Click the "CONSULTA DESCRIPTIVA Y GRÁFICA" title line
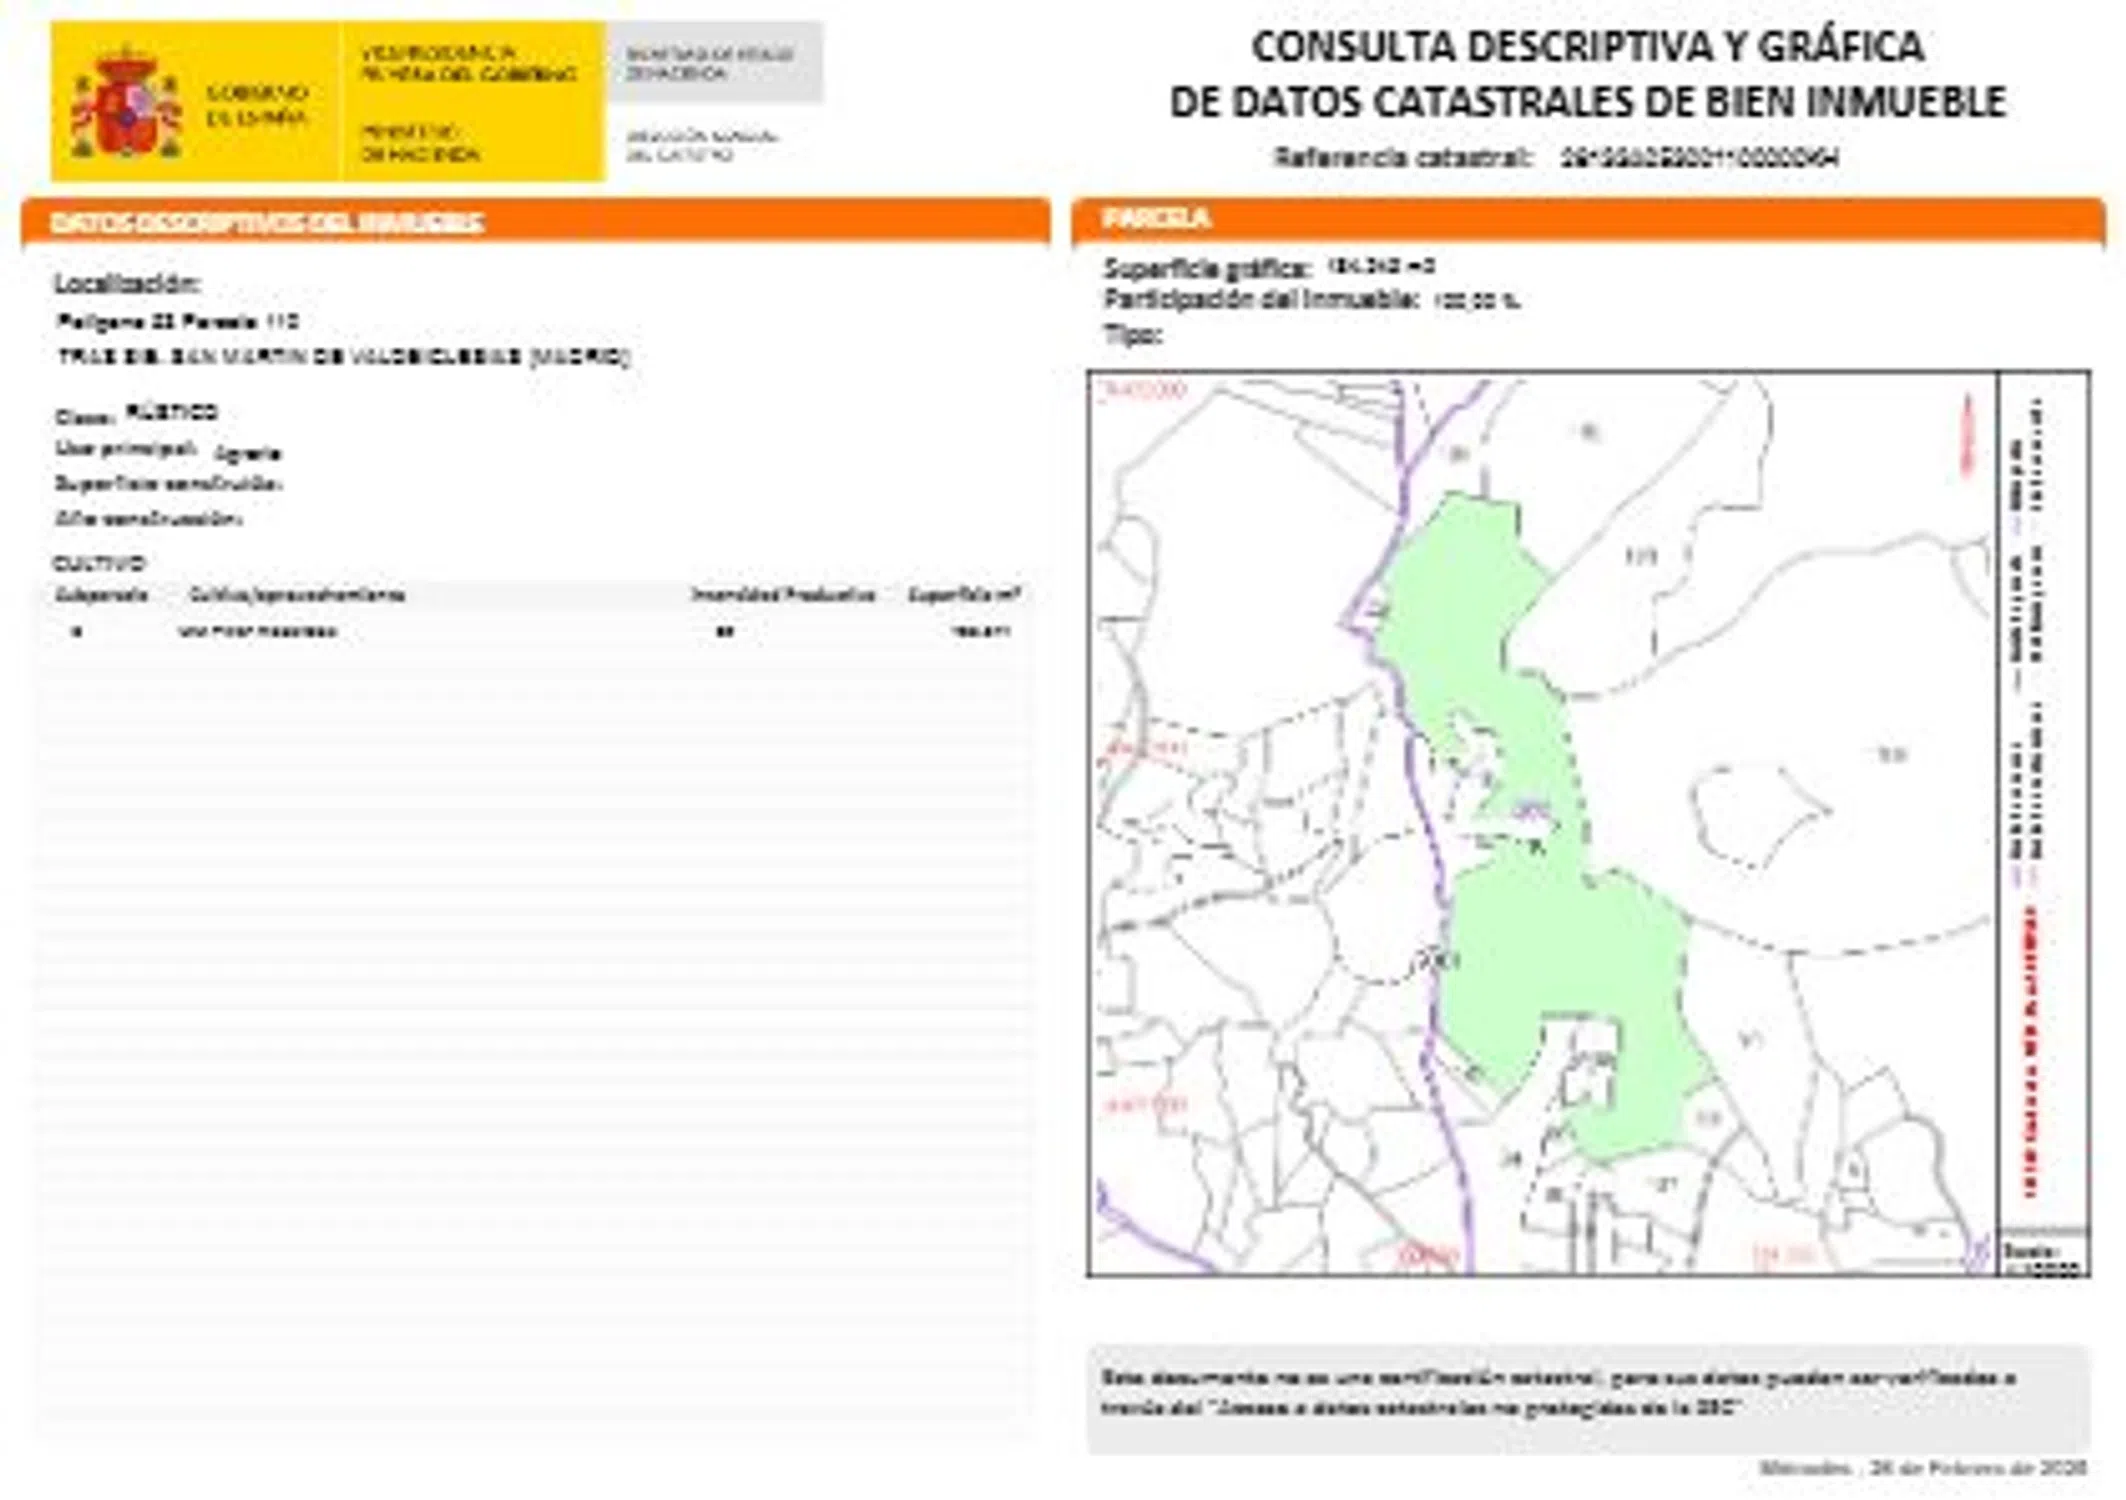 point(1588,46)
